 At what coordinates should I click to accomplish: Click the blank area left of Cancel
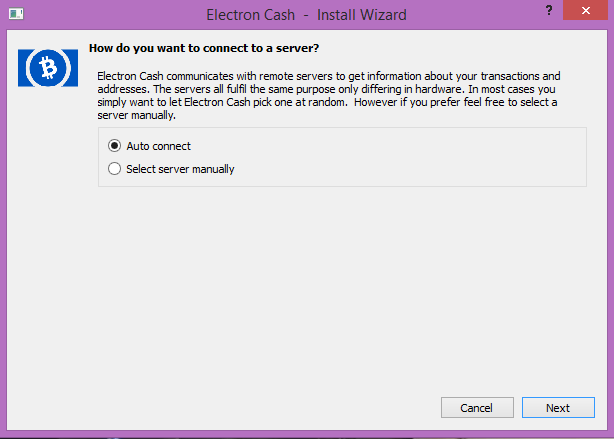[250, 407]
